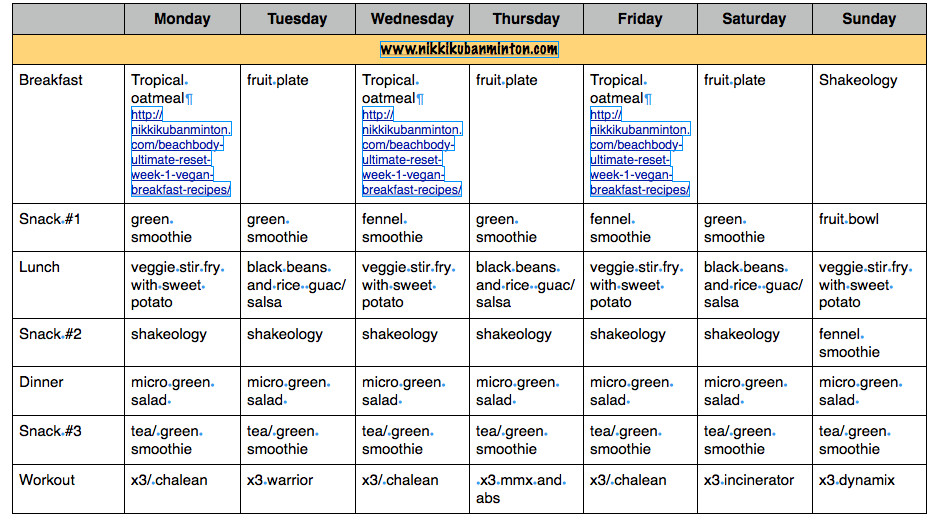This screenshot has width=939, height=525.
Task: Select Saturday's "x3 incinerator" workout cell
Action: coord(750,480)
